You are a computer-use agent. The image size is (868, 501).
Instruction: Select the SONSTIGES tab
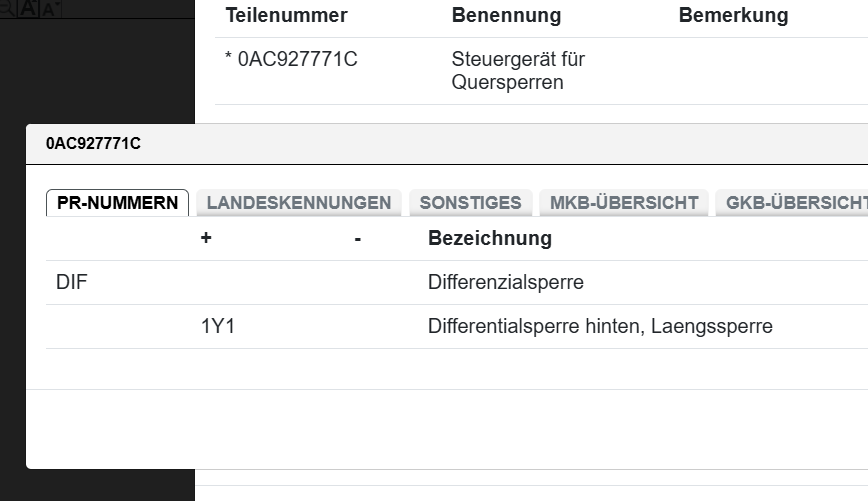[x=470, y=202]
